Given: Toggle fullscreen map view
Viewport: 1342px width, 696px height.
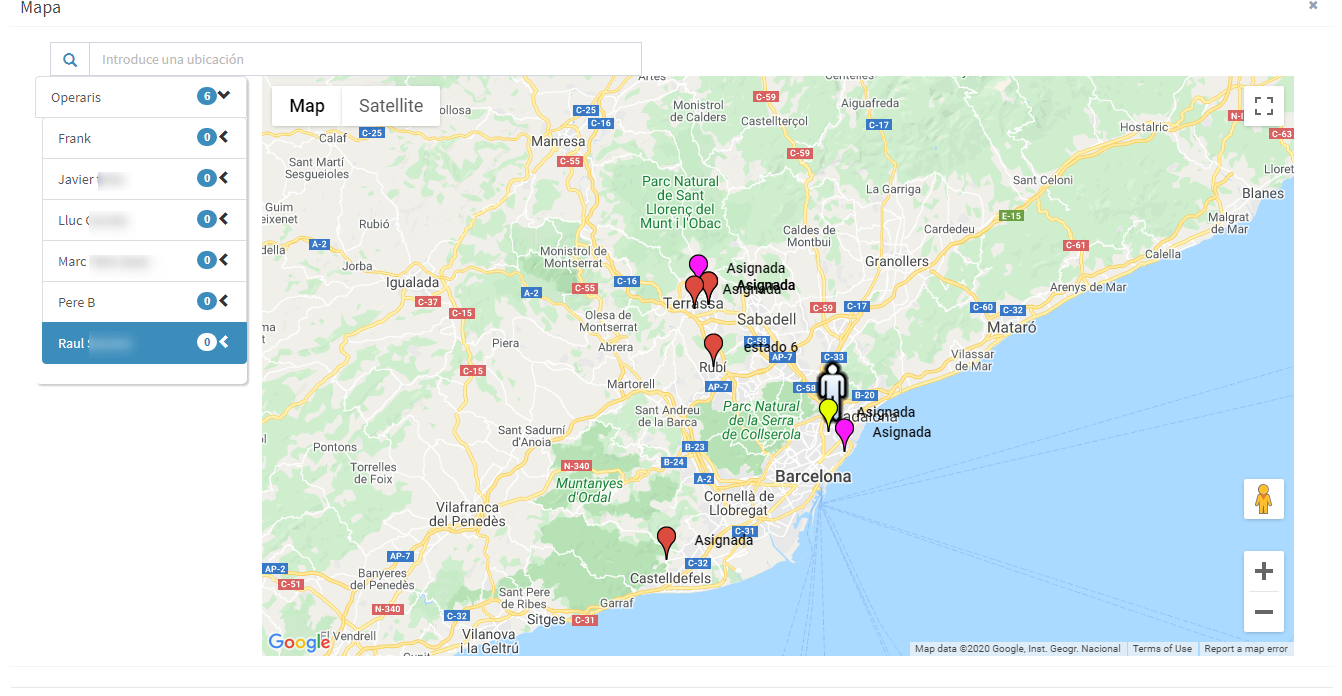Looking at the screenshot, I should click(x=1264, y=106).
